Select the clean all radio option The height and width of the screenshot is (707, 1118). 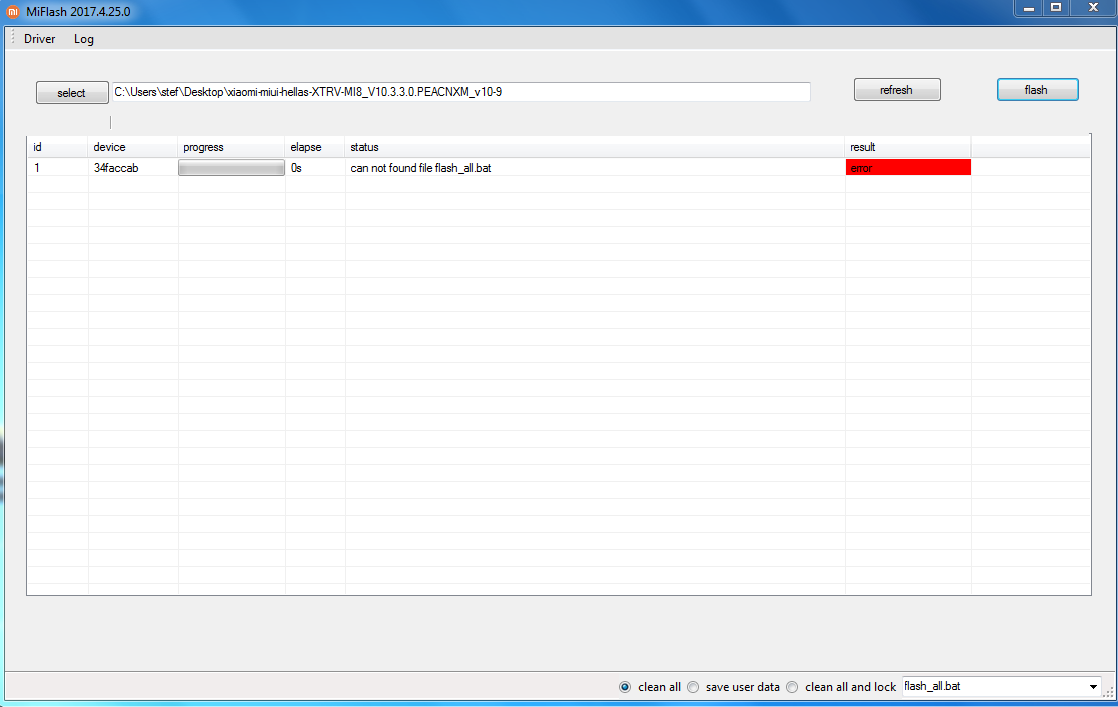pos(625,687)
